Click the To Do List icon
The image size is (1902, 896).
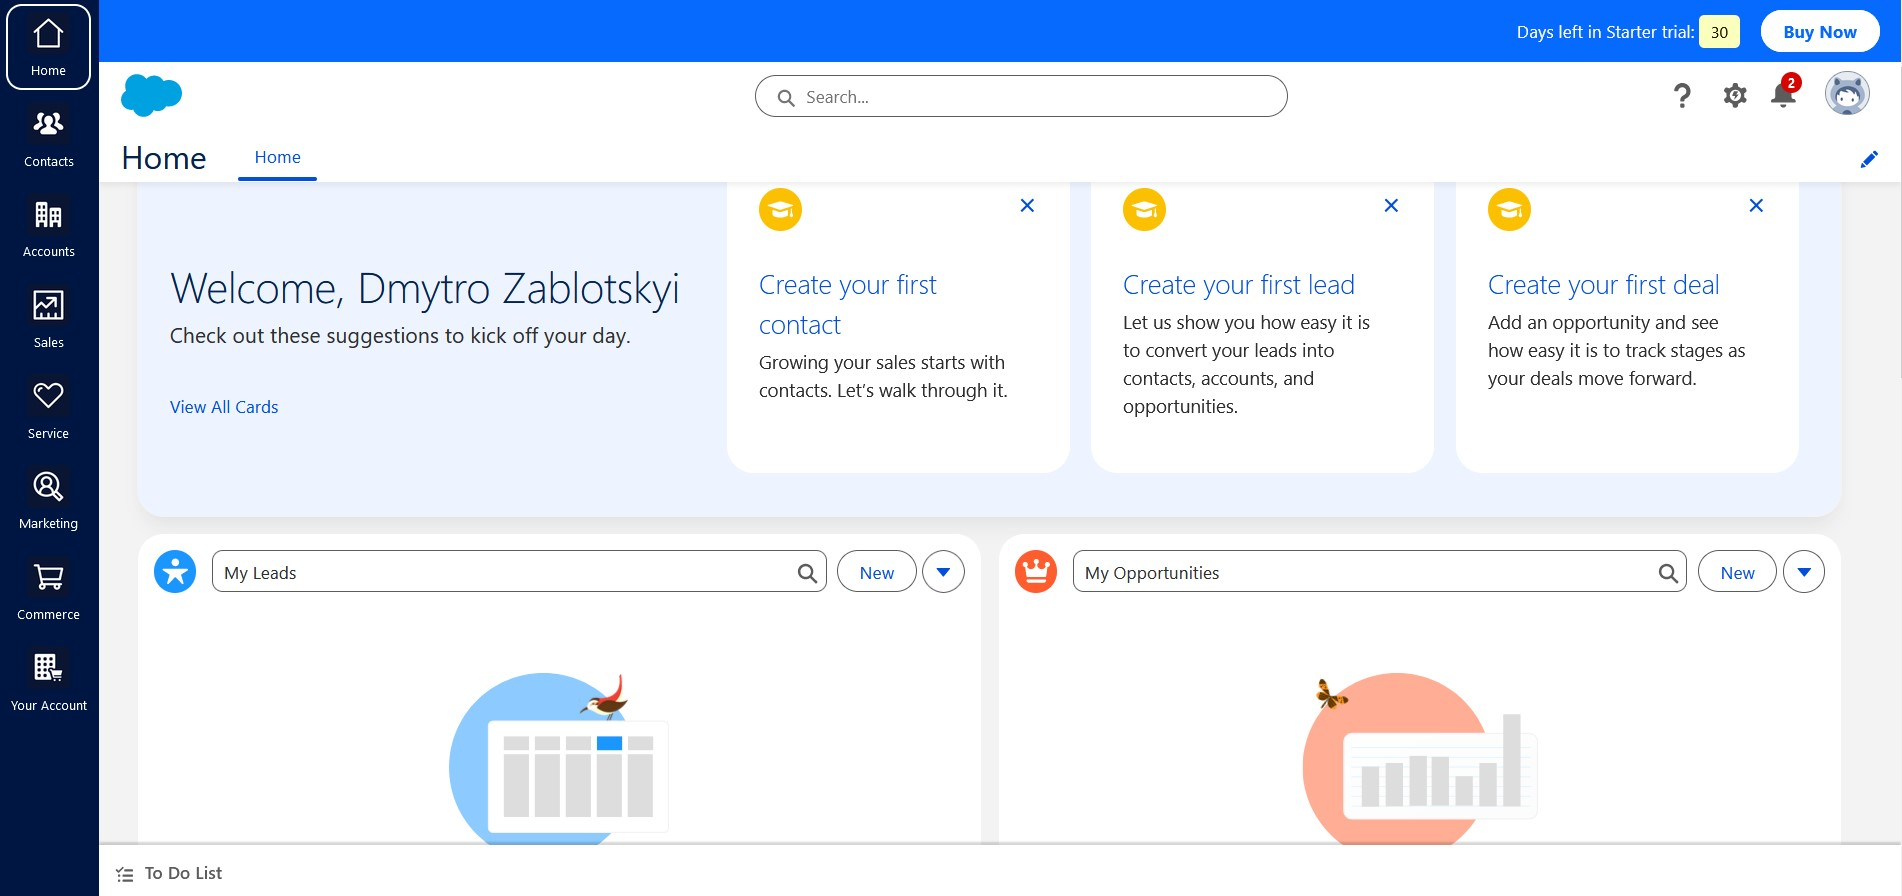125,874
